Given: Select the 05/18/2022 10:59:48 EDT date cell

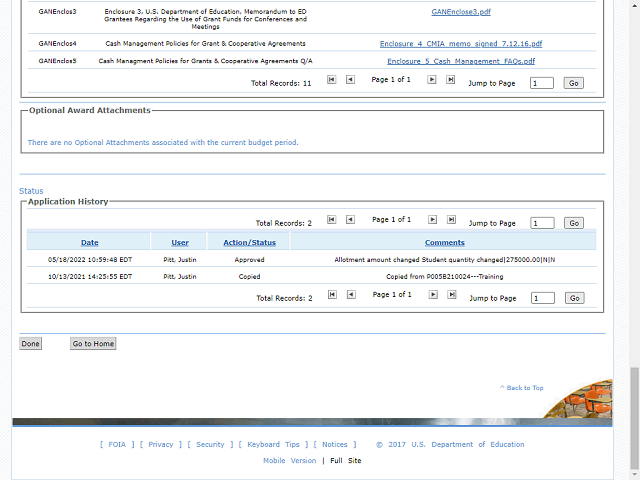Looking at the screenshot, I should 90,260.
